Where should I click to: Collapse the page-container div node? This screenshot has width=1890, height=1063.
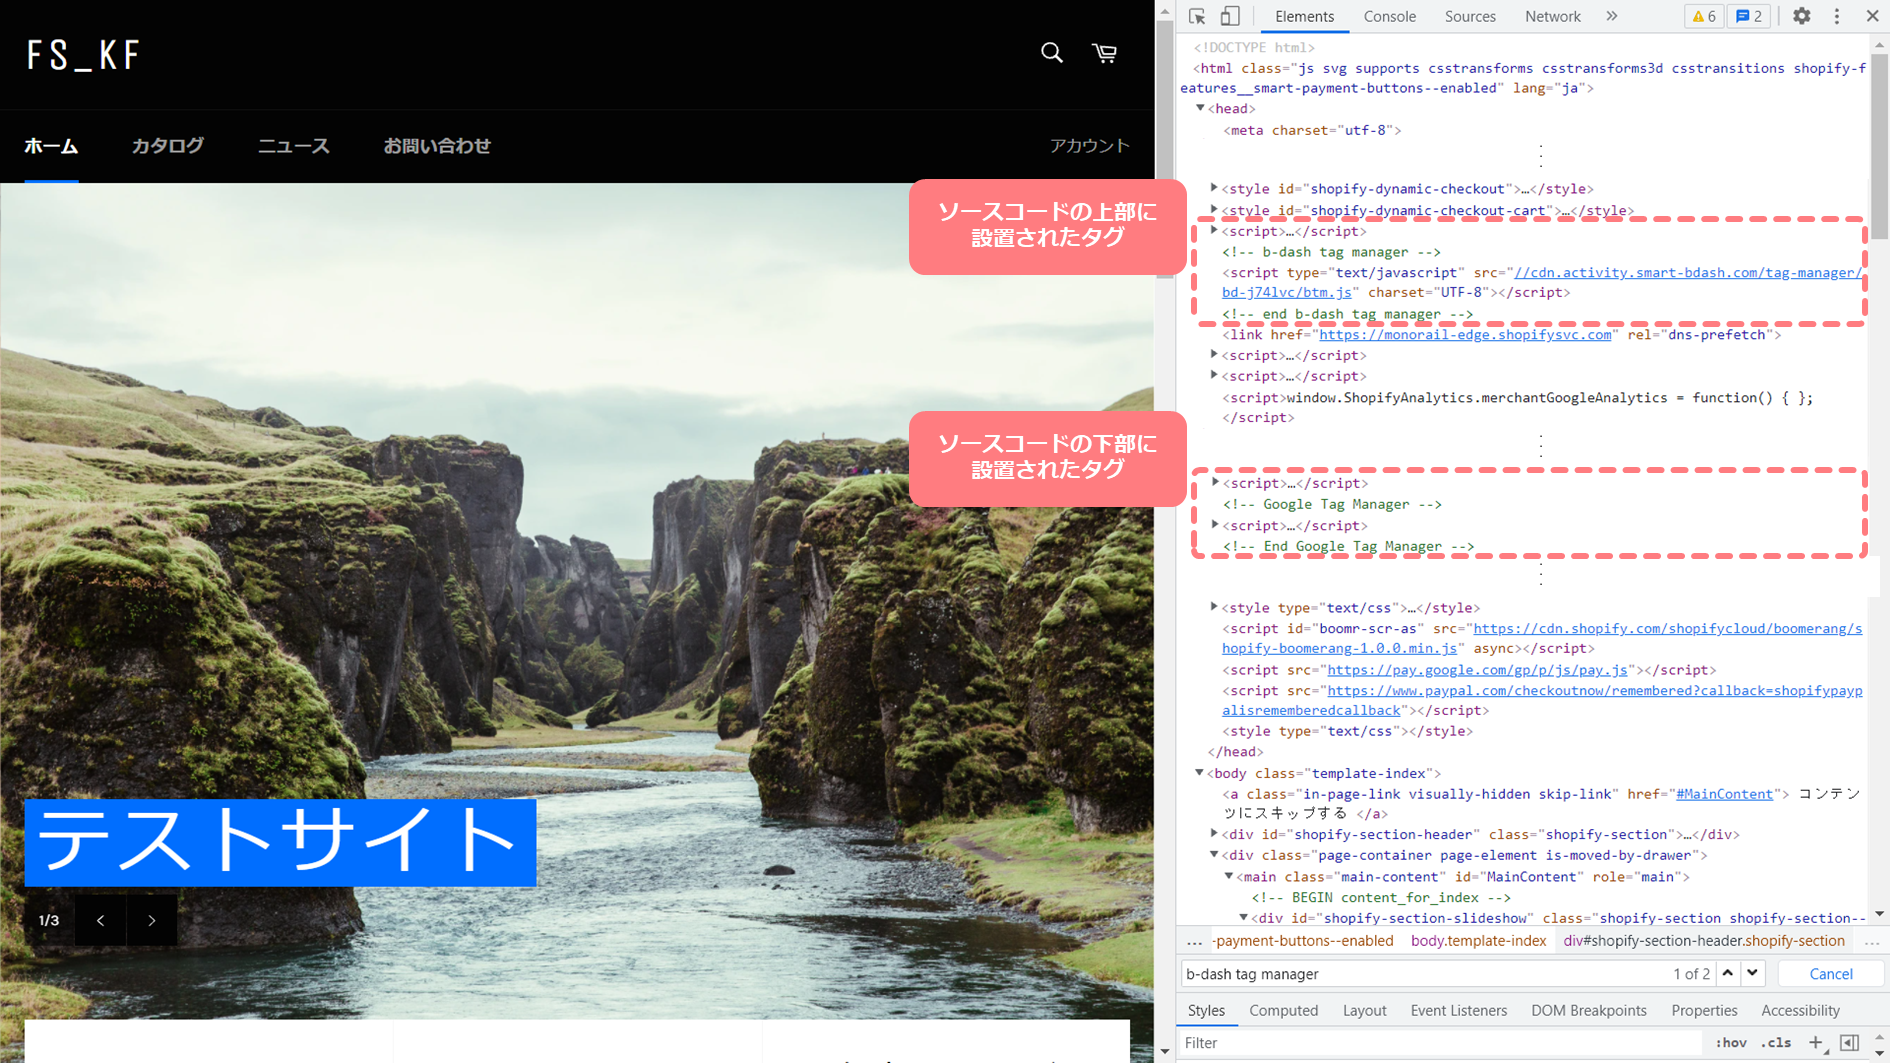tap(1214, 855)
